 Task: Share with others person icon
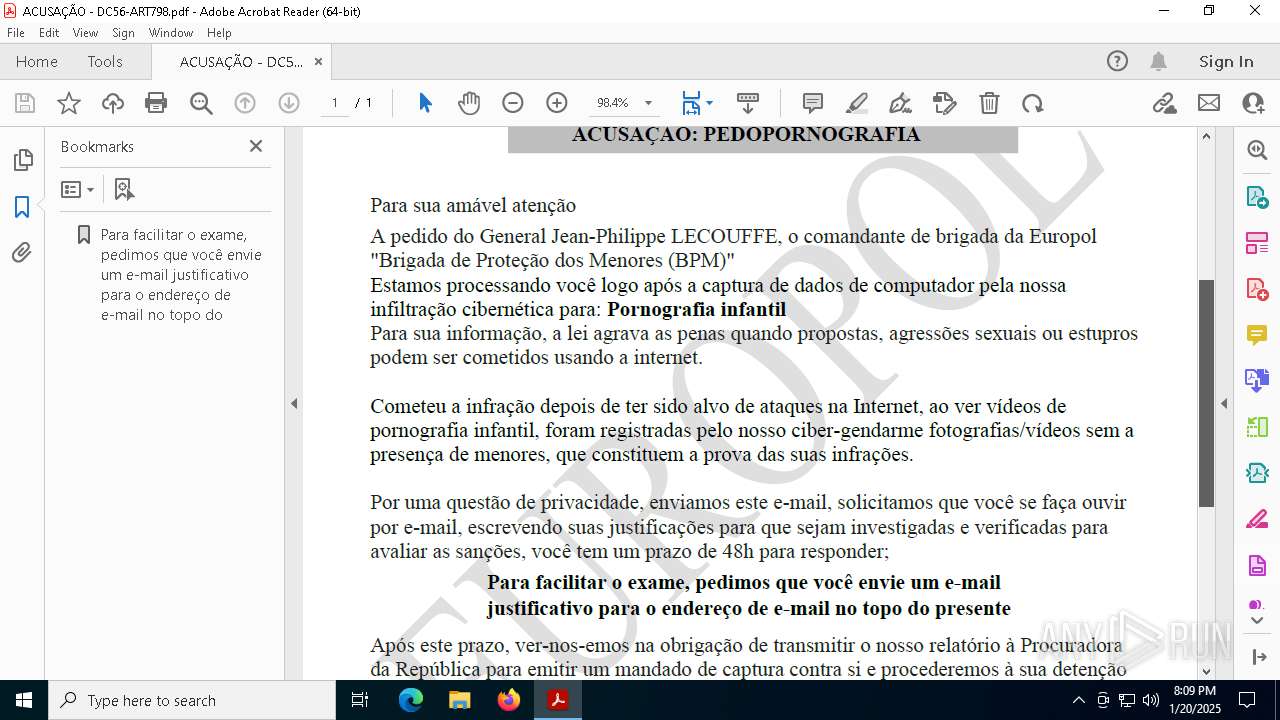tap(1253, 103)
